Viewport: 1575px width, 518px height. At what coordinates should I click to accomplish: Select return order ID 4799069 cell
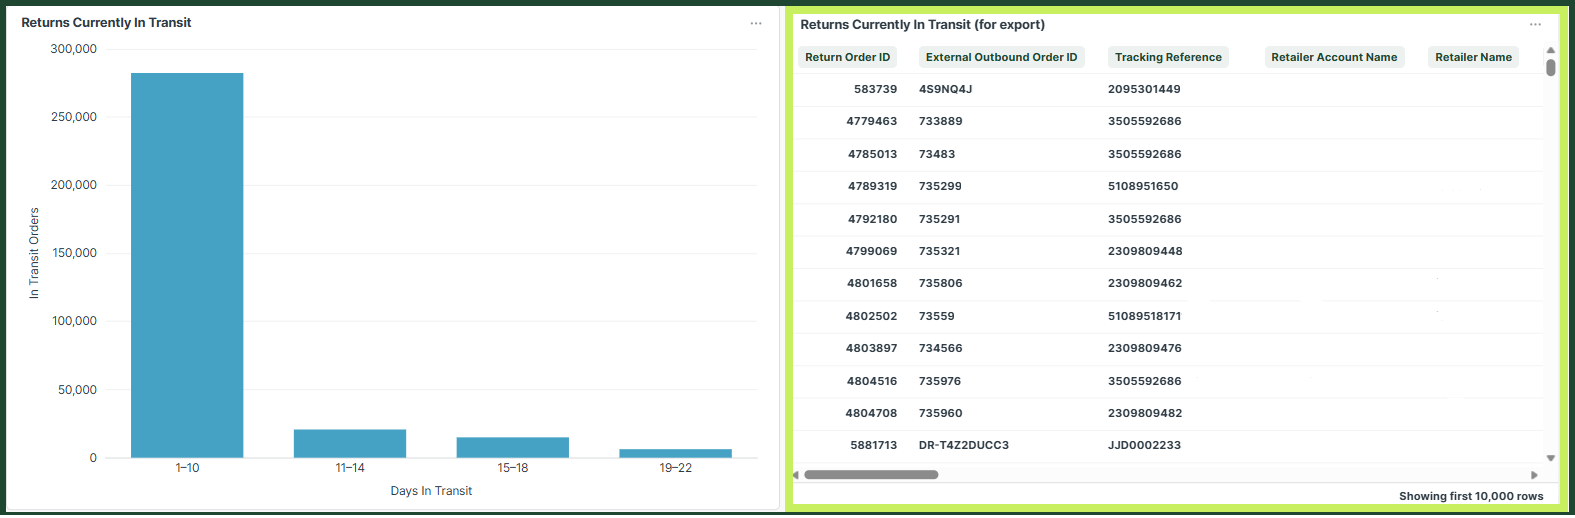coord(871,251)
